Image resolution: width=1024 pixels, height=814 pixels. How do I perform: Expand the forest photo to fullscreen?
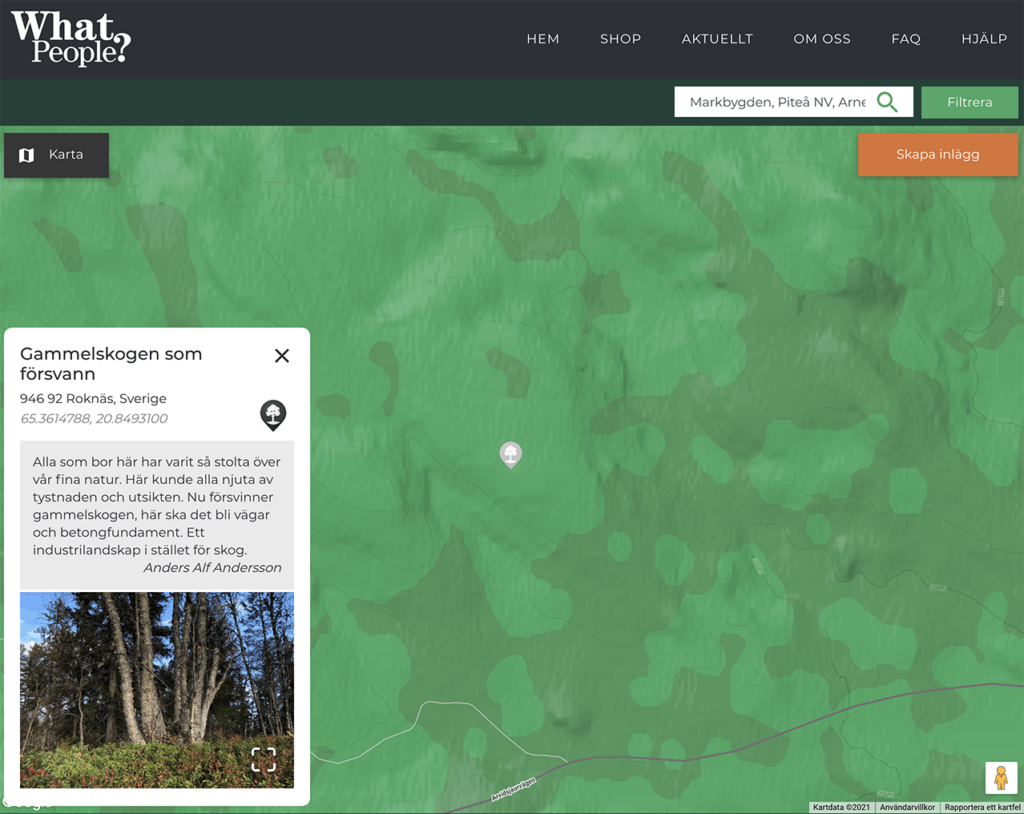click(264, 759)
